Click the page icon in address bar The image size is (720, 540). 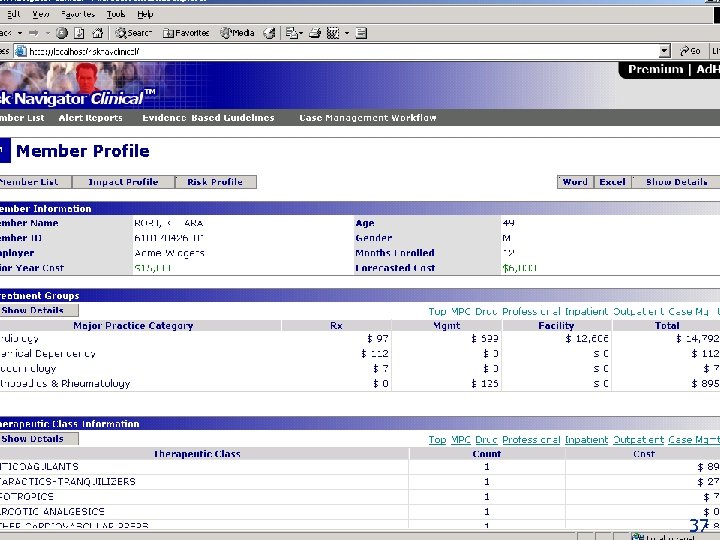(x=21, y=51)
